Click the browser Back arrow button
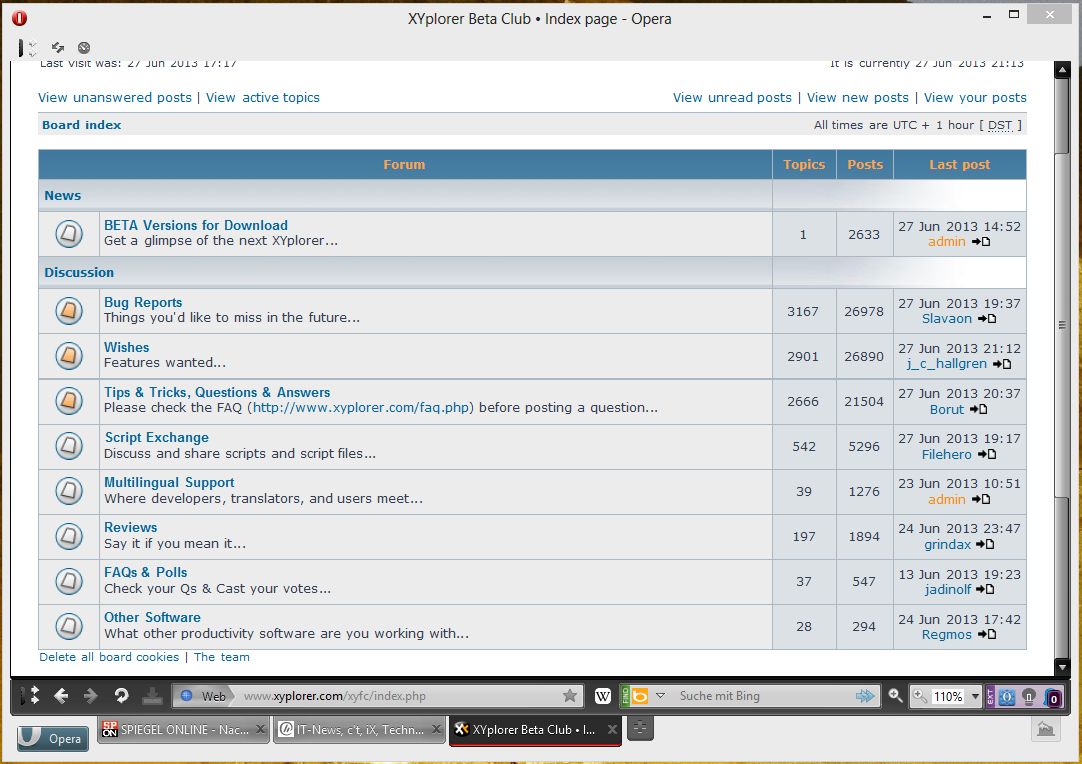 [61, 696]
